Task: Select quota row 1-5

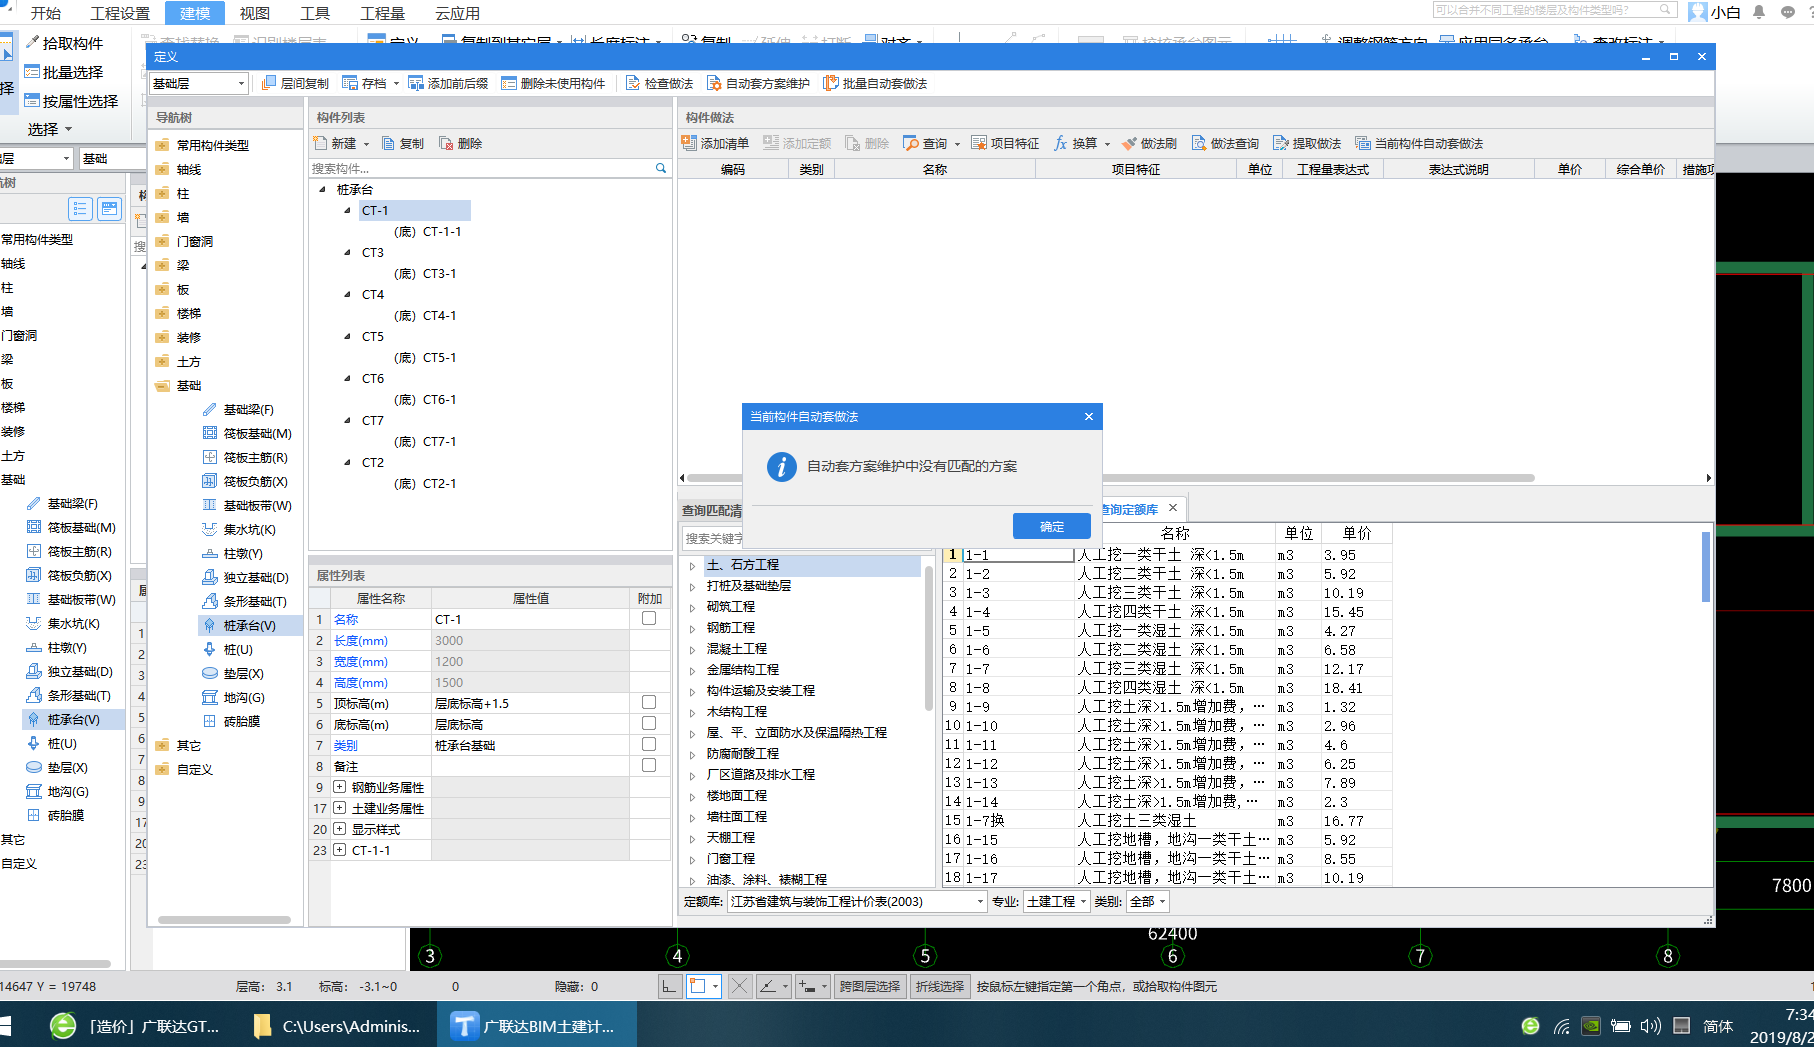Action: tap(1166, 631)
